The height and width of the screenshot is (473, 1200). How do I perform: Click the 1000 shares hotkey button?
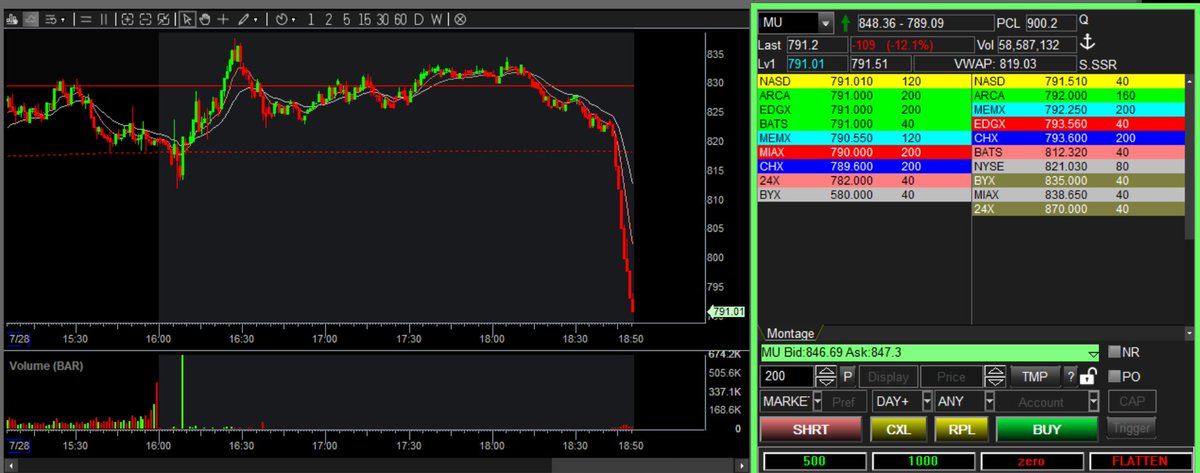point(922,461)
